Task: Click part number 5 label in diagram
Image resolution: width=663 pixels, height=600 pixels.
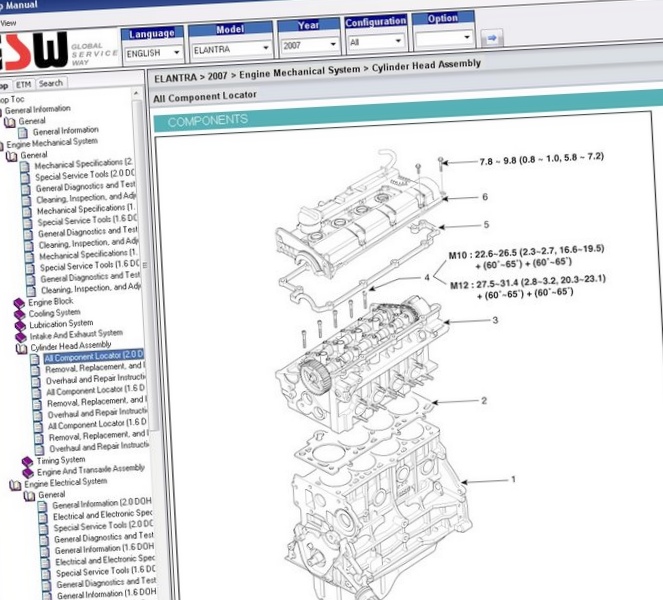Action: click(486, 225)
